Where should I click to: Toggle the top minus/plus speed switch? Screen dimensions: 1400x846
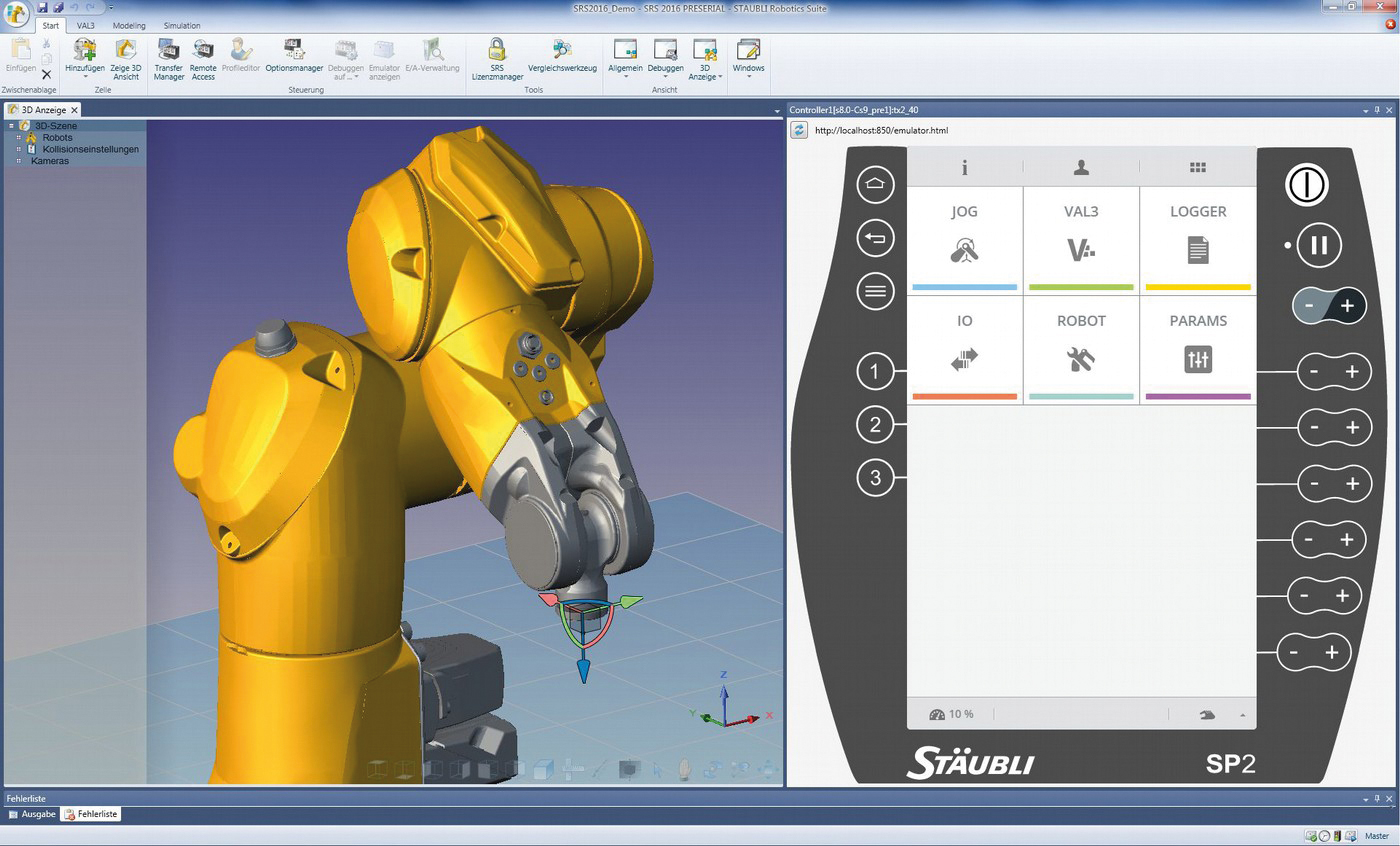tap(1329, 306)
